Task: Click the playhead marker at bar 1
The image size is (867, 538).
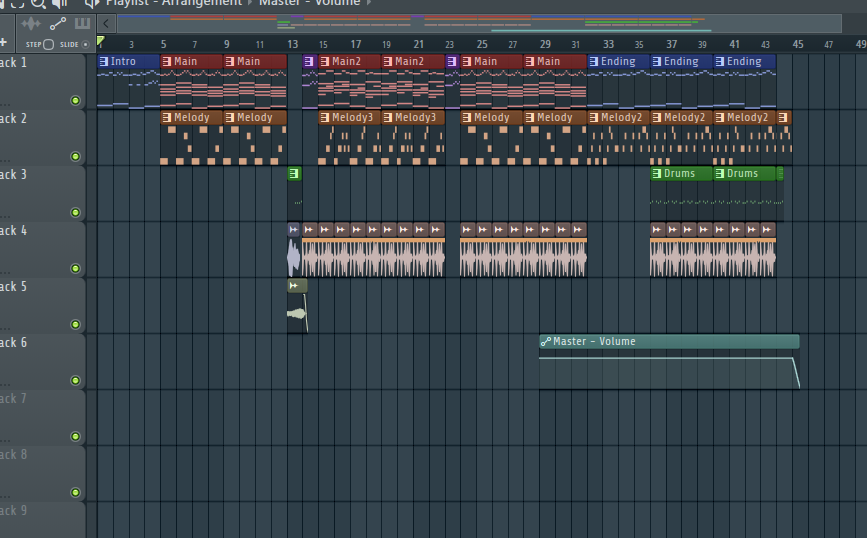Action: [101, 41]
